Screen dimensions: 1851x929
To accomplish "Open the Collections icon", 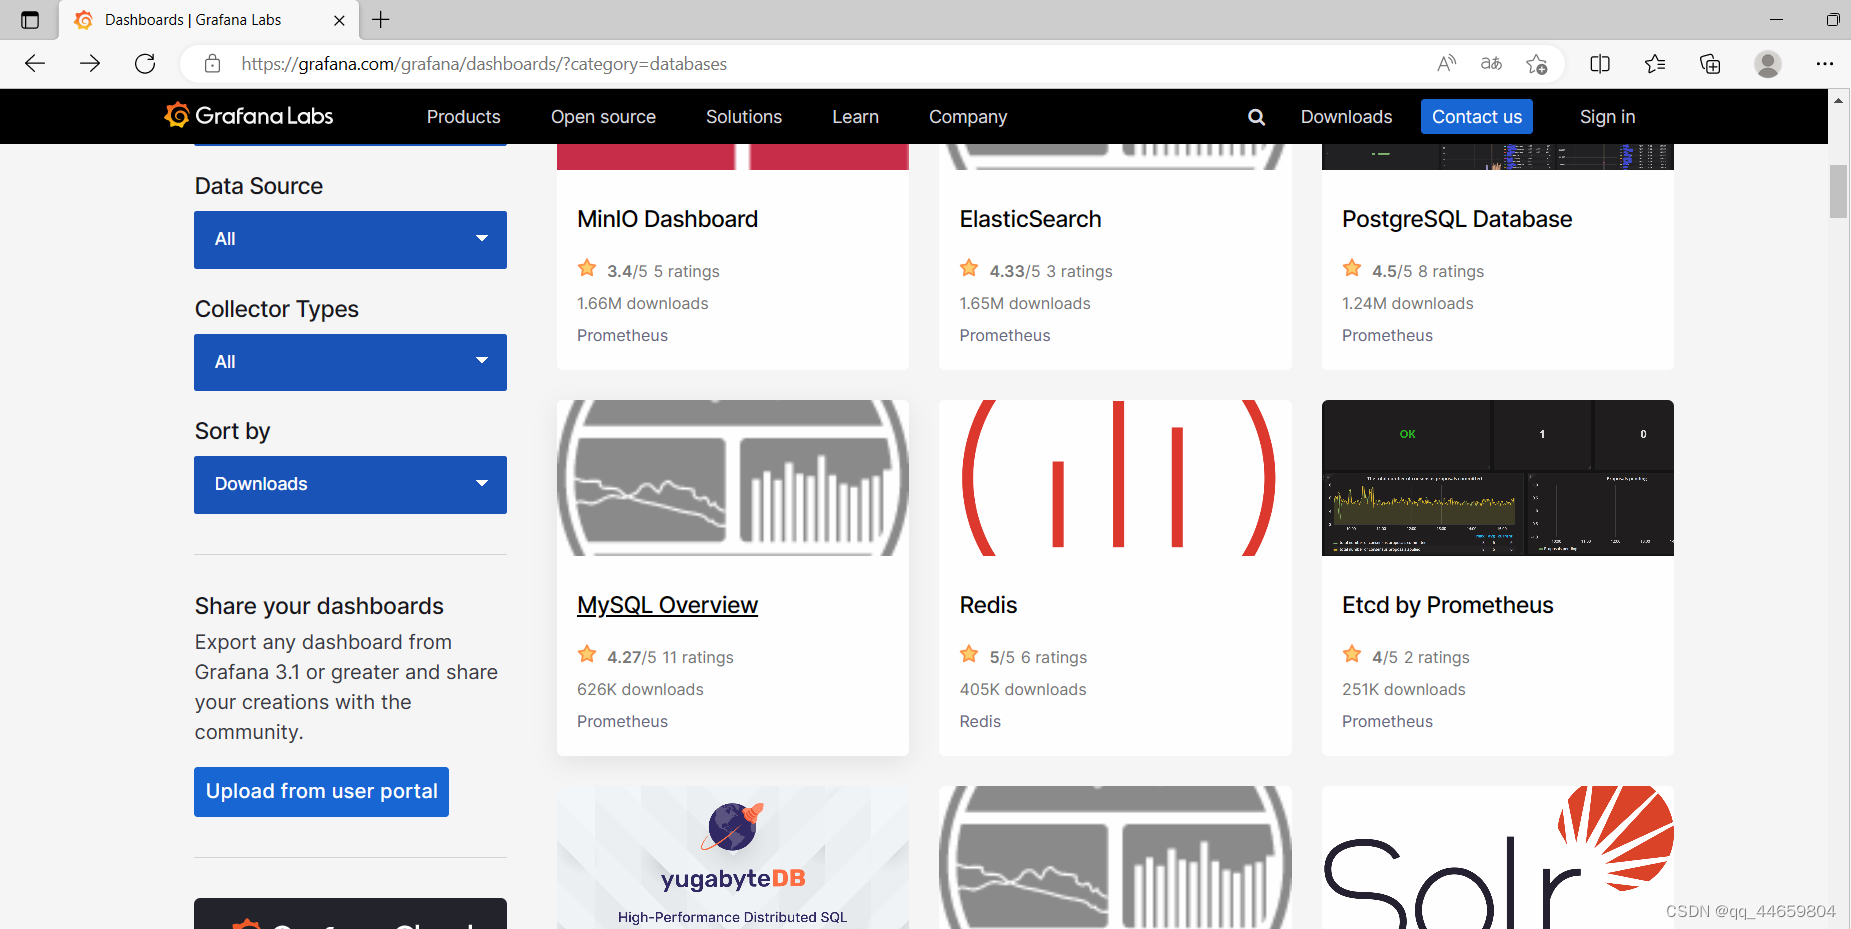I will pyautogui.click(x=1710, y=64).
